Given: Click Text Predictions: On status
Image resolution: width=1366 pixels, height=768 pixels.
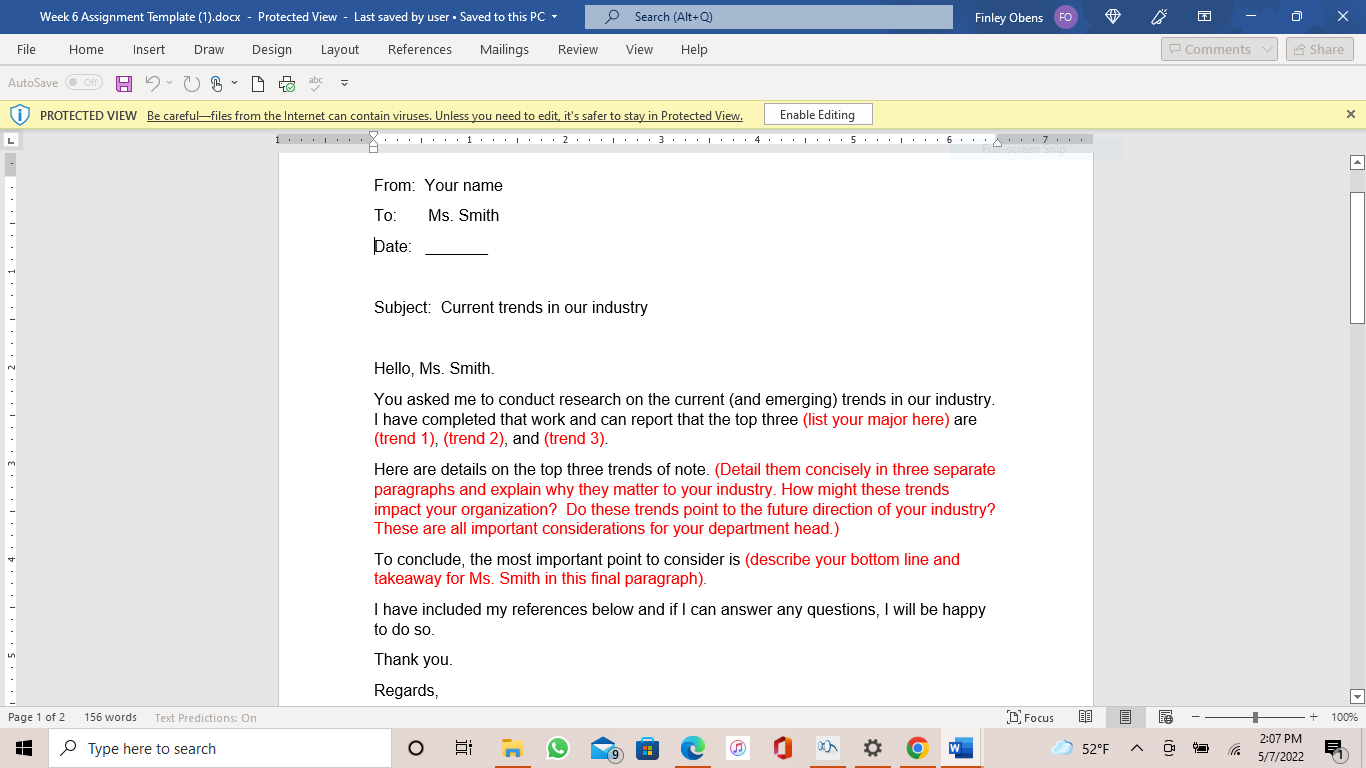Looking at the screenshot, I should pyautogui.click(x=205, y=718).
